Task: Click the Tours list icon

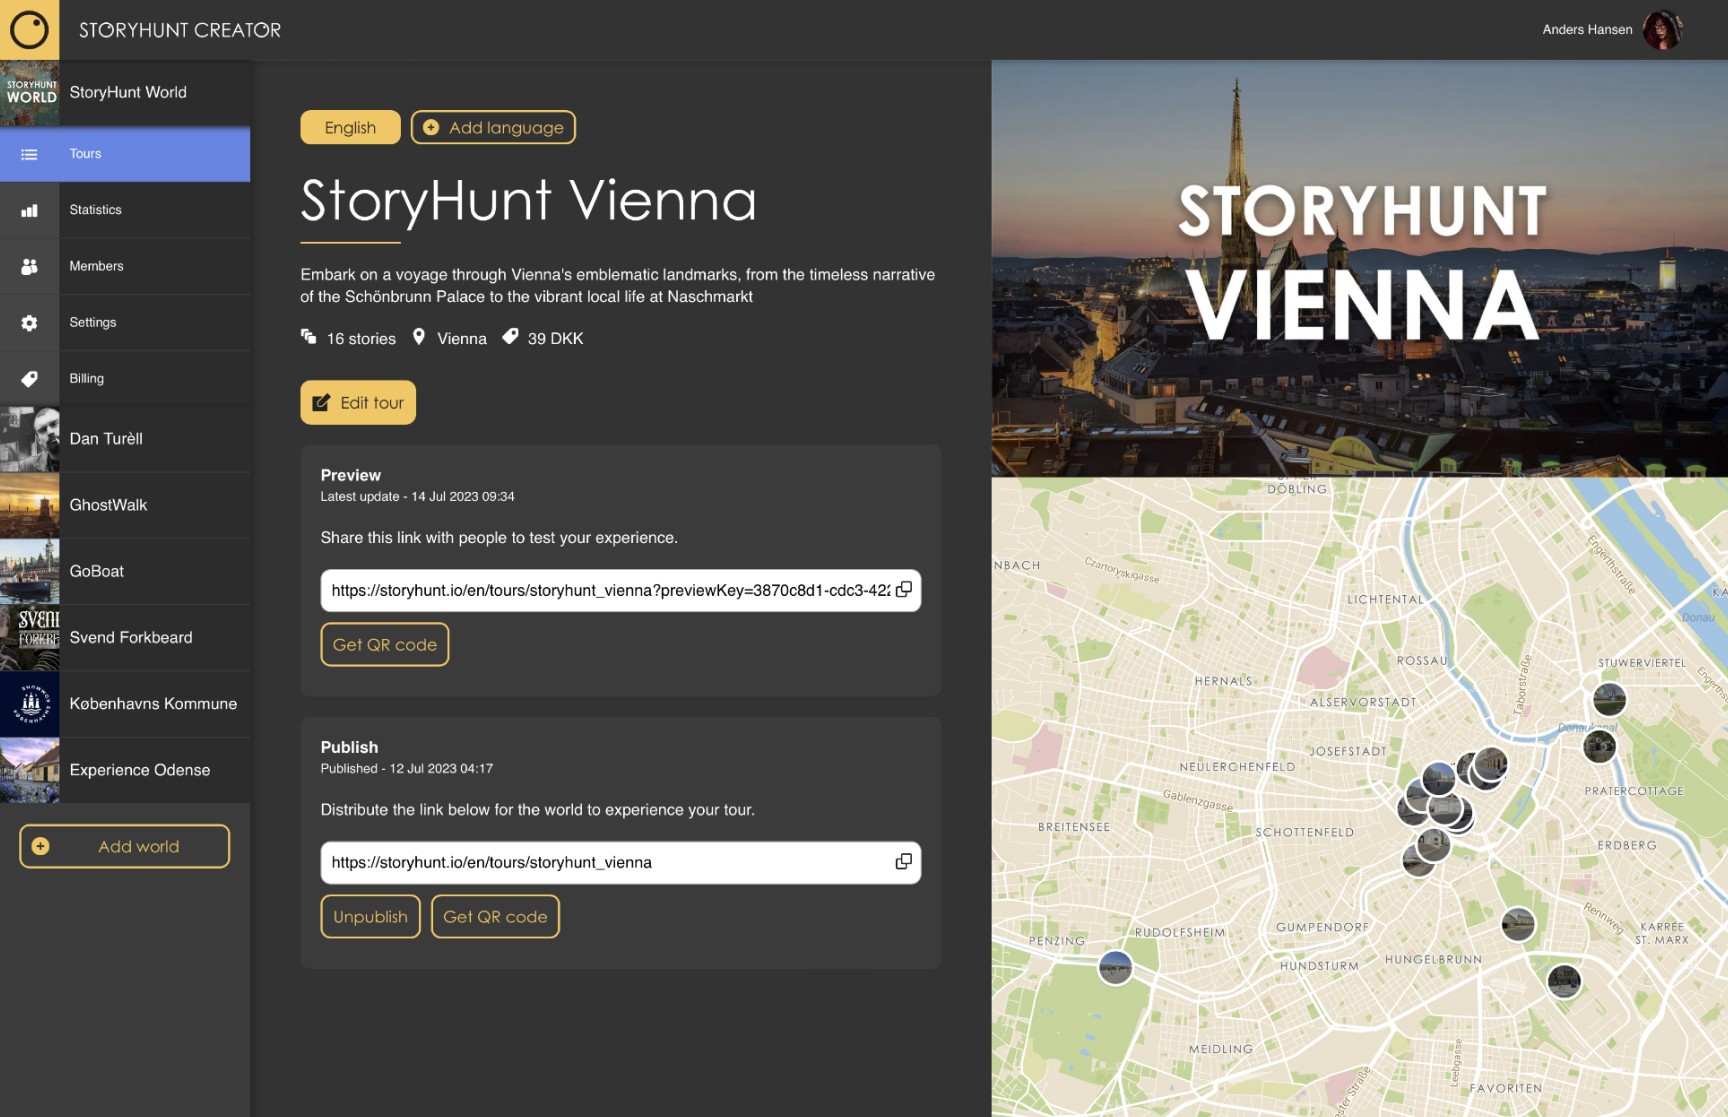Action: (29, 154)
